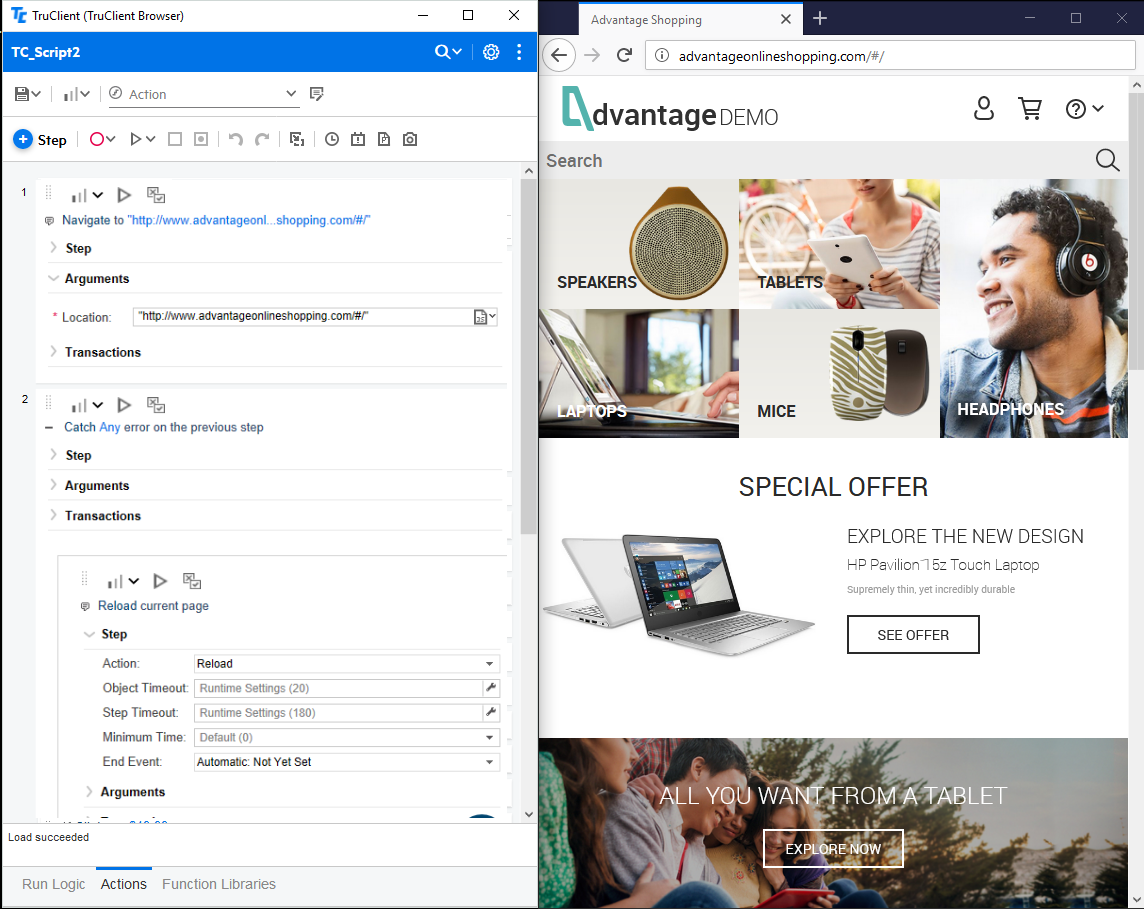Image resolution: width=1144 pixels, height=909 pixels.
Task: Play step 1 Navigate action
Action: coord(124,195)
